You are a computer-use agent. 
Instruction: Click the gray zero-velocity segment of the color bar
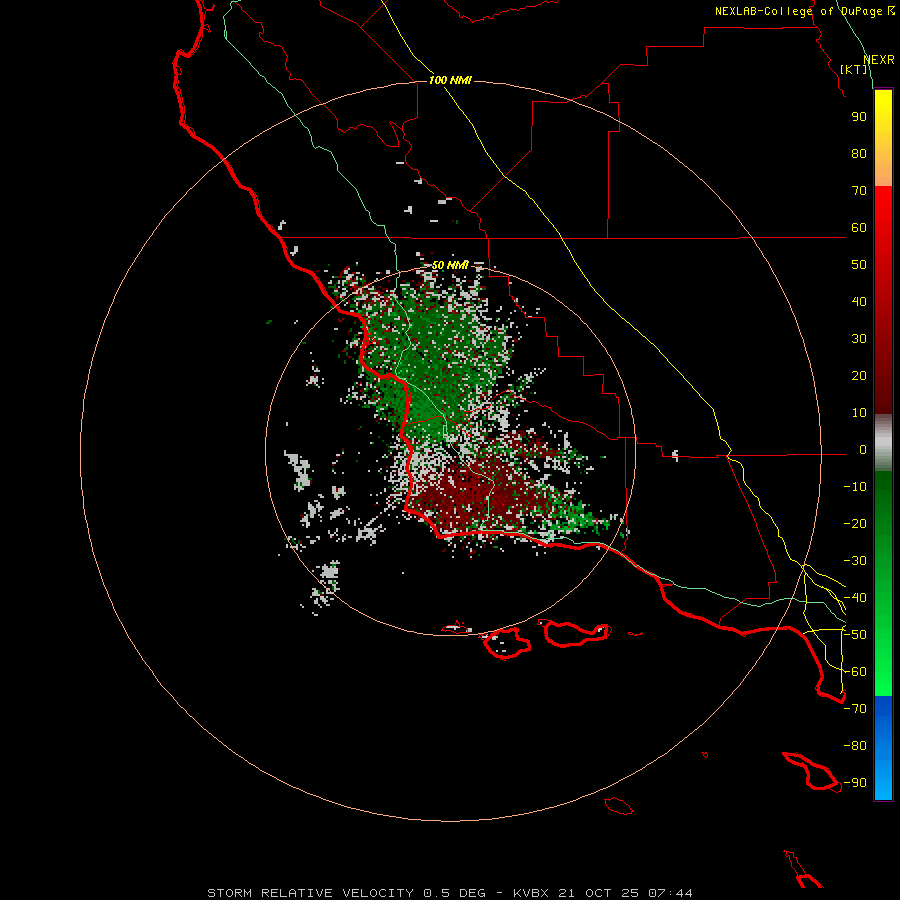point(883,443)
